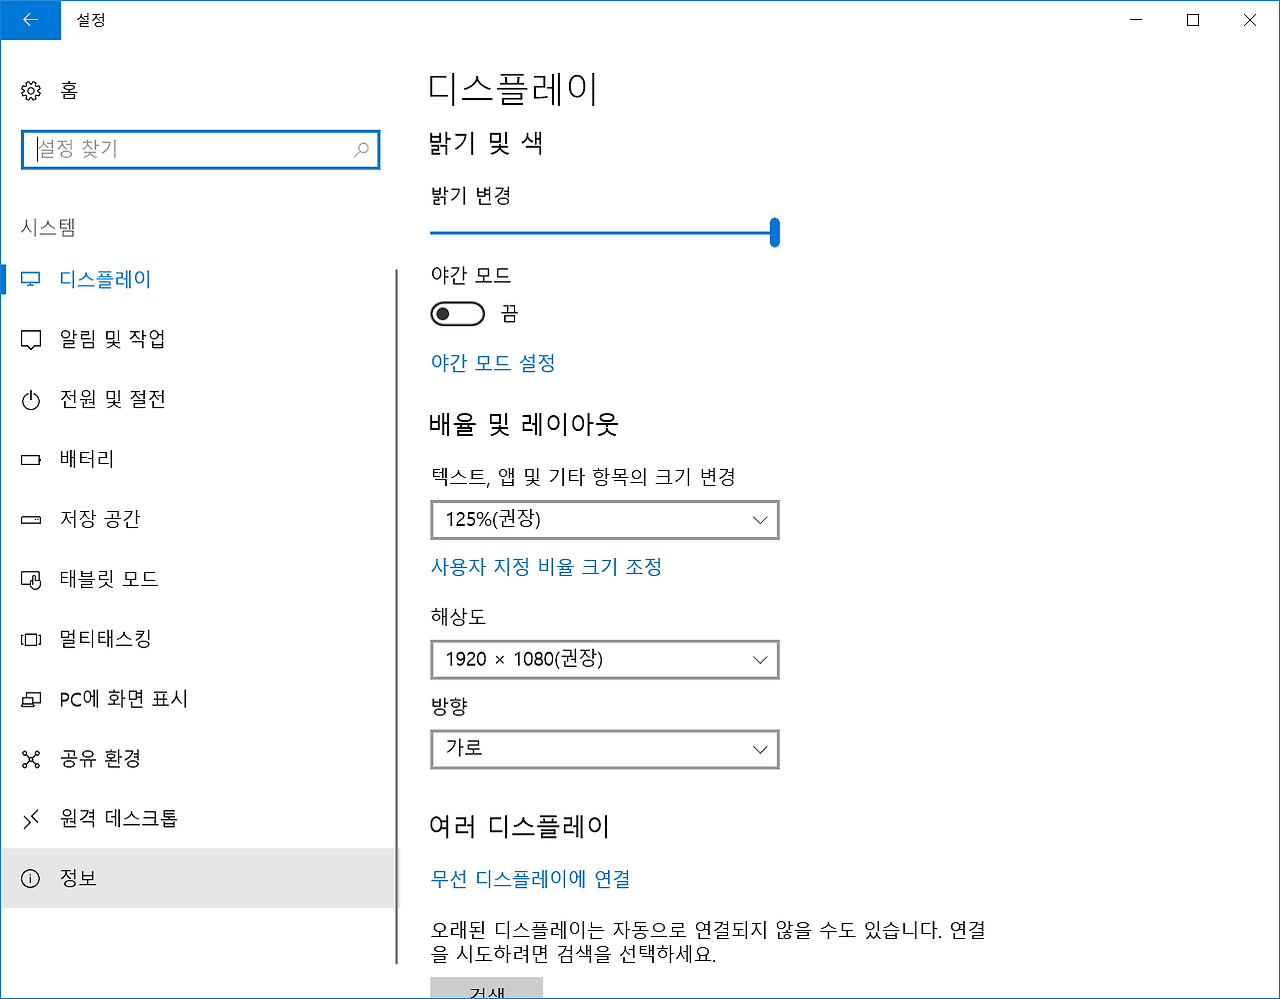Open the 해상도 dropdown

(604, 659)
